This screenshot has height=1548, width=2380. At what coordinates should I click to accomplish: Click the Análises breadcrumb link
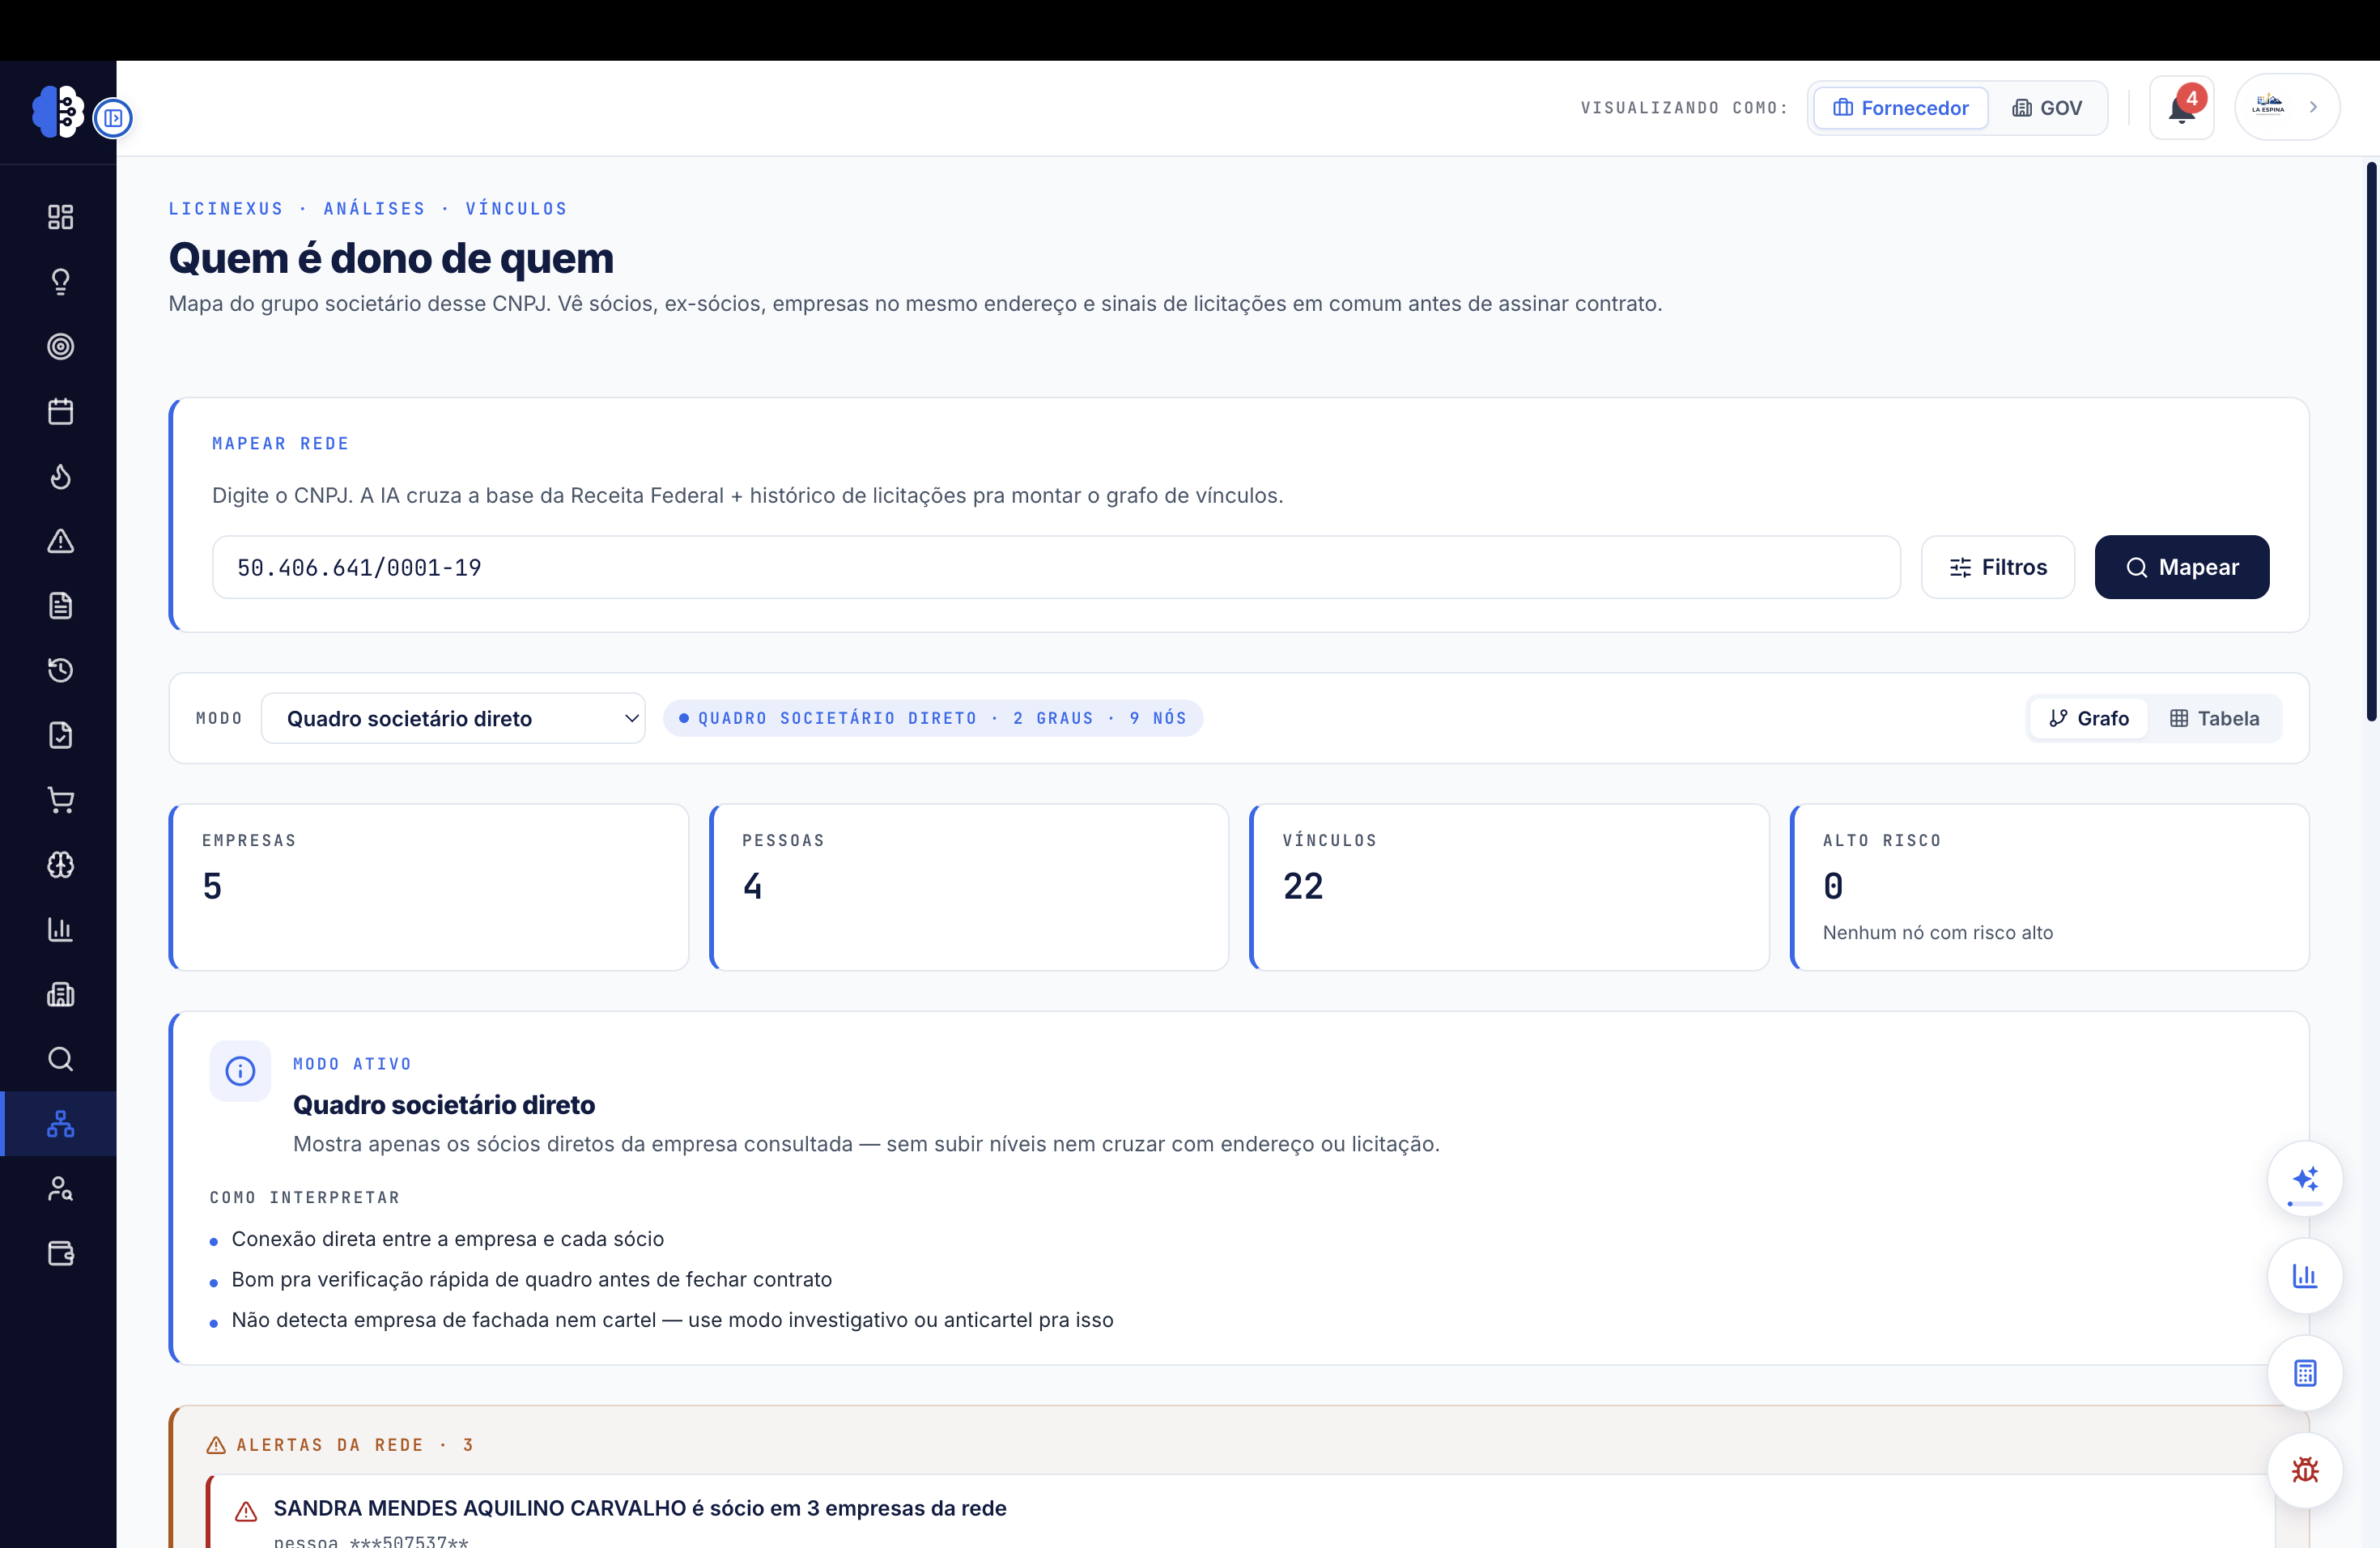(x=374, y=208)
